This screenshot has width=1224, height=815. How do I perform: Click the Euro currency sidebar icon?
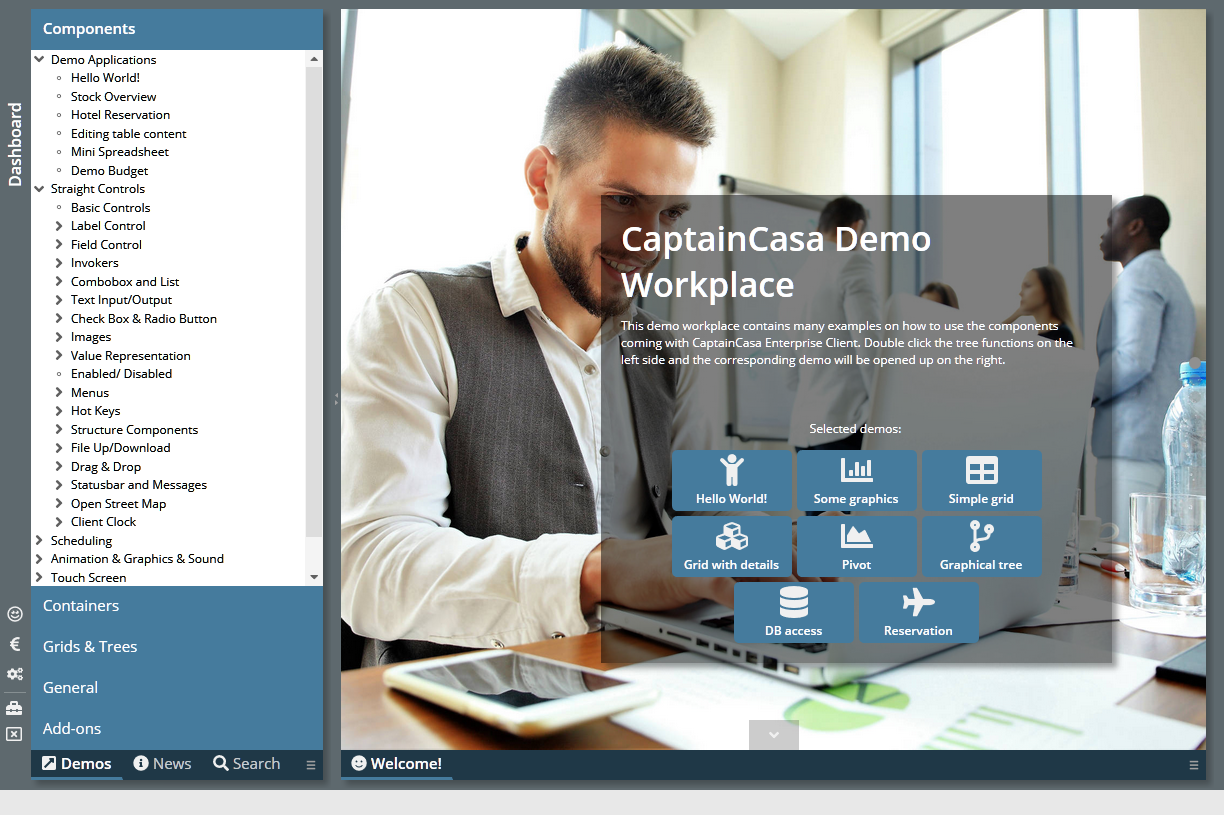pos(14,644)
